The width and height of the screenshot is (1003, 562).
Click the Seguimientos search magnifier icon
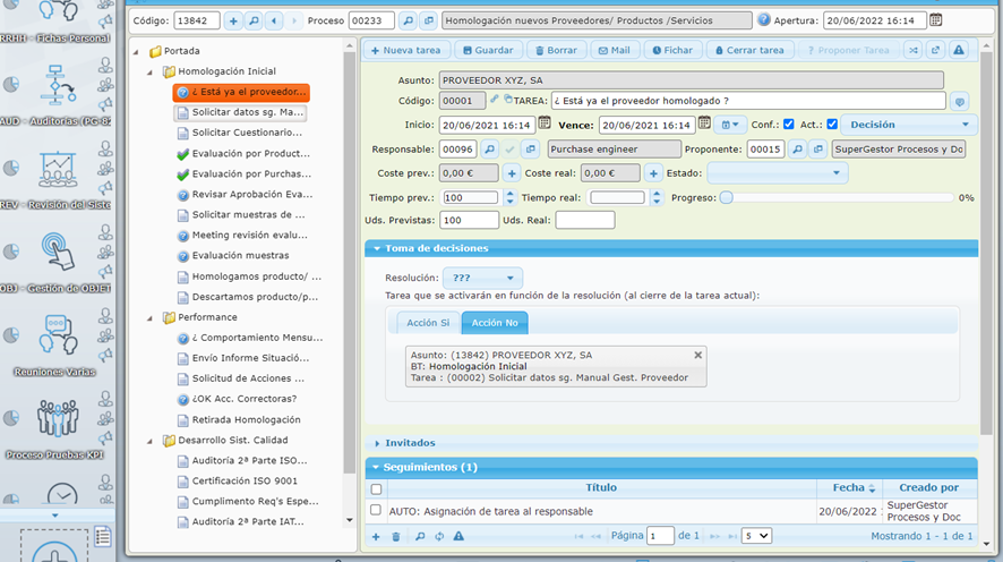(420, 536)
